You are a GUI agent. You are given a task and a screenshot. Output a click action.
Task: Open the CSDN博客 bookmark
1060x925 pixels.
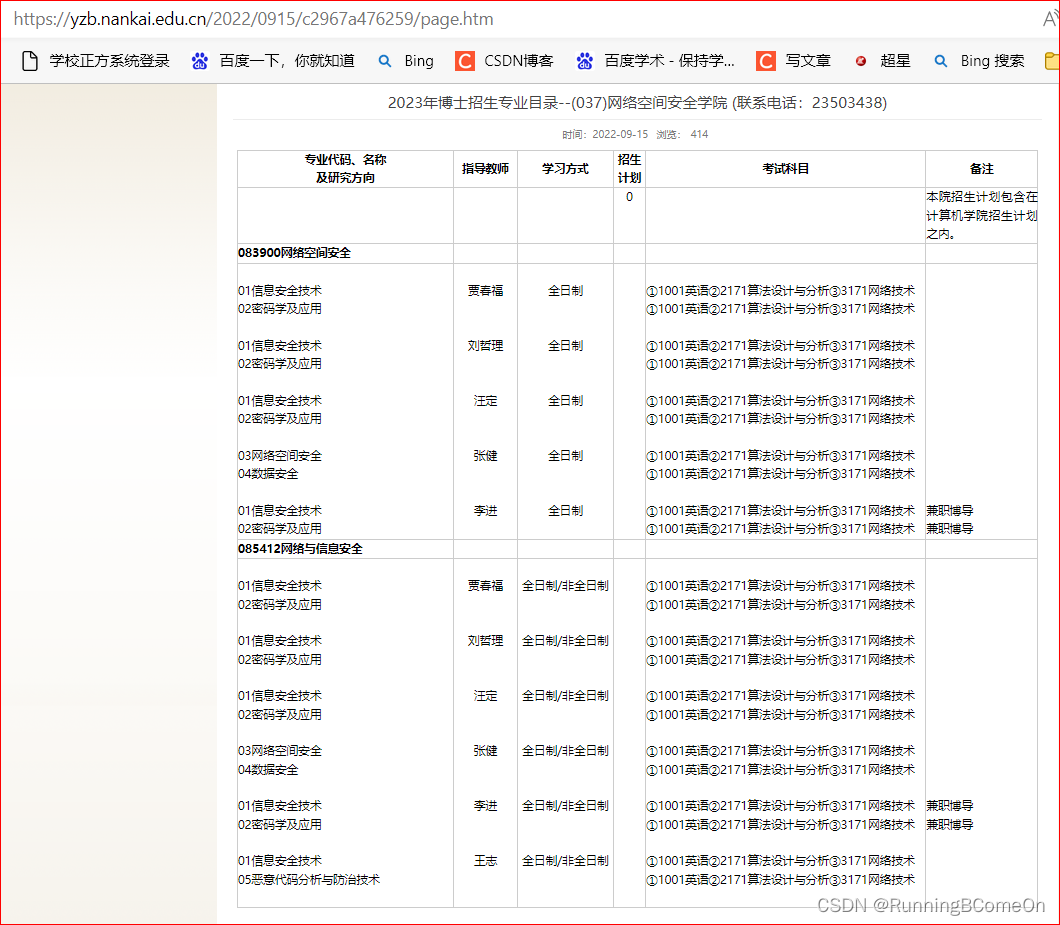click(x=504, y=61)
